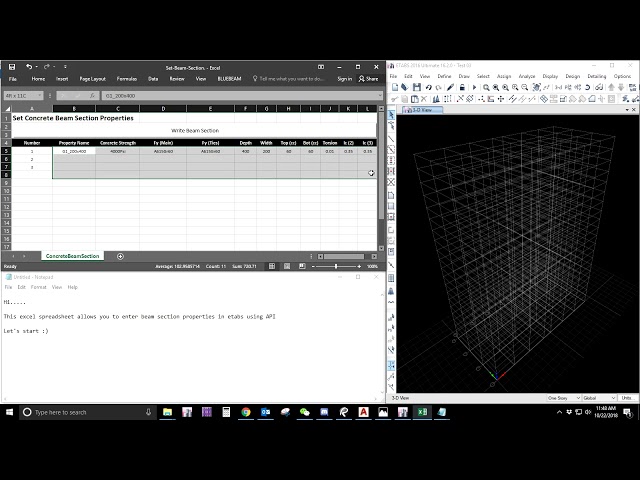The image size is (640, 480).
Task: Click Excel horizontal scrollbar thumb
Action: [x=344, y=256]
